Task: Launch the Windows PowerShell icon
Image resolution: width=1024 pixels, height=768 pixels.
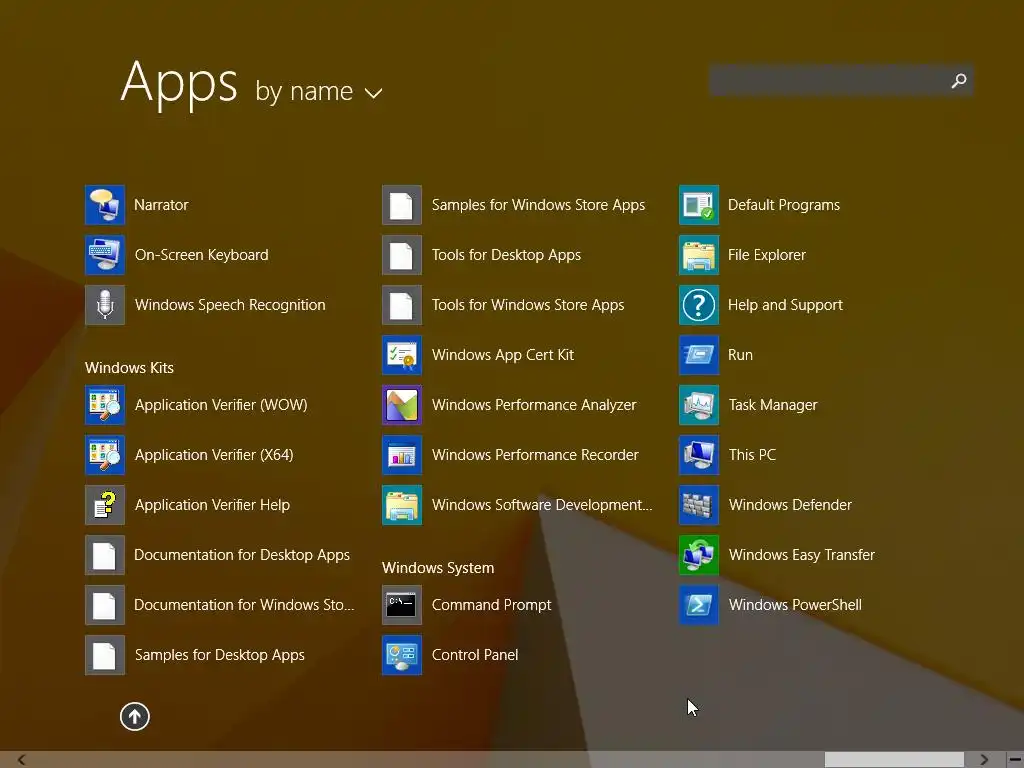Action: pos(699,605)
